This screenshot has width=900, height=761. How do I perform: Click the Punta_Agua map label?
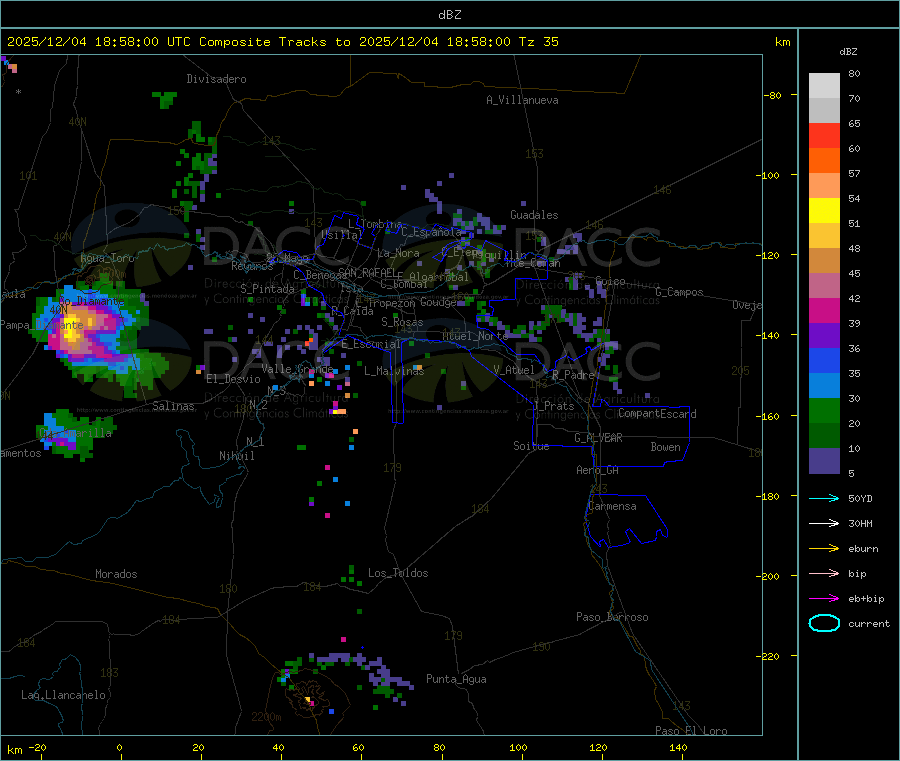point(456,679)
